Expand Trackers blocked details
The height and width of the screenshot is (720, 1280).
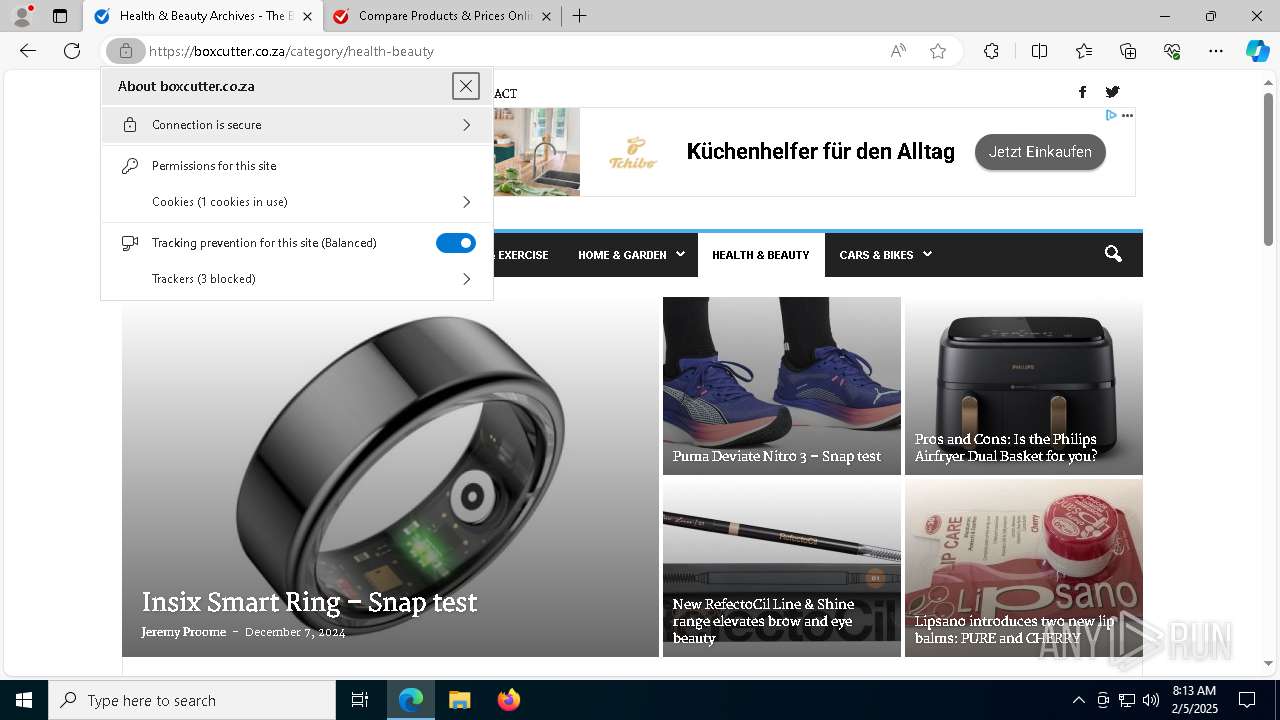click(x=297, y=279)
